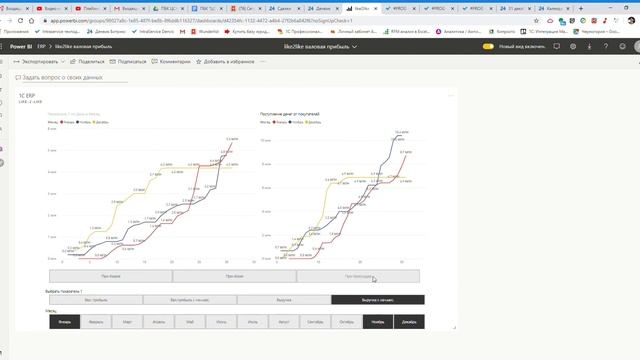Toggle the Октябрь month slicer
The width and height of the screenshot is (640, 360).
click(x=347, y=322)
